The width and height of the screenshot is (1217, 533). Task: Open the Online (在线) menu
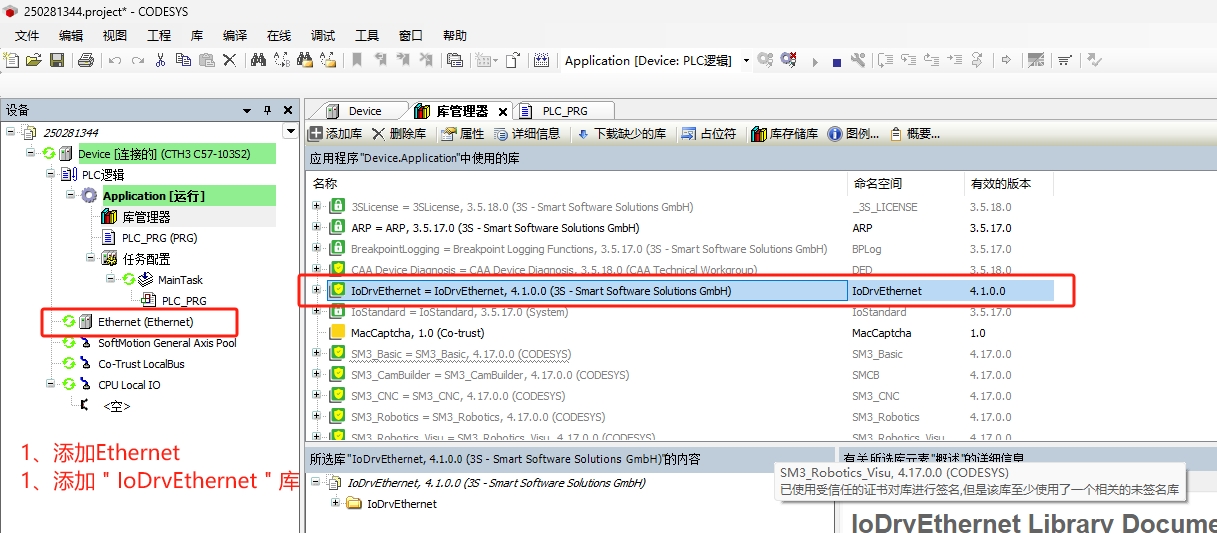point(279,35)
